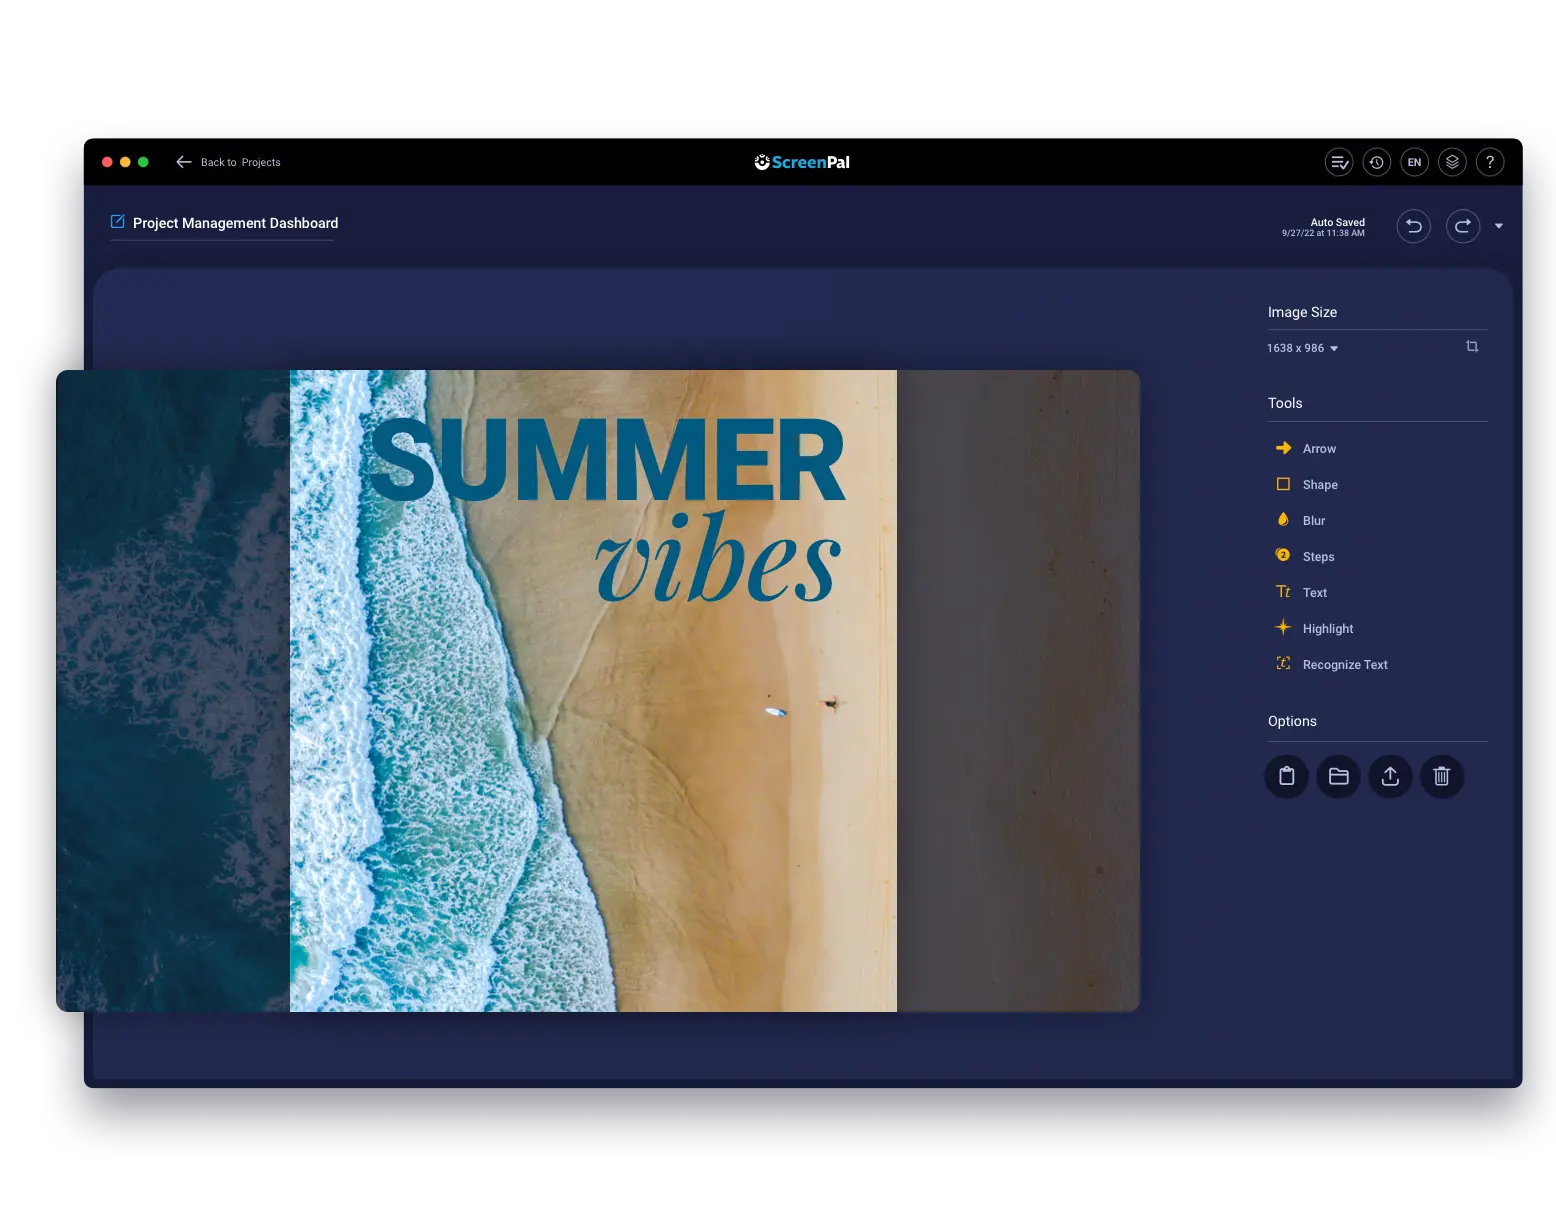
Task: Edit the Project Management Dashboard title
Action: click(235, 223)
